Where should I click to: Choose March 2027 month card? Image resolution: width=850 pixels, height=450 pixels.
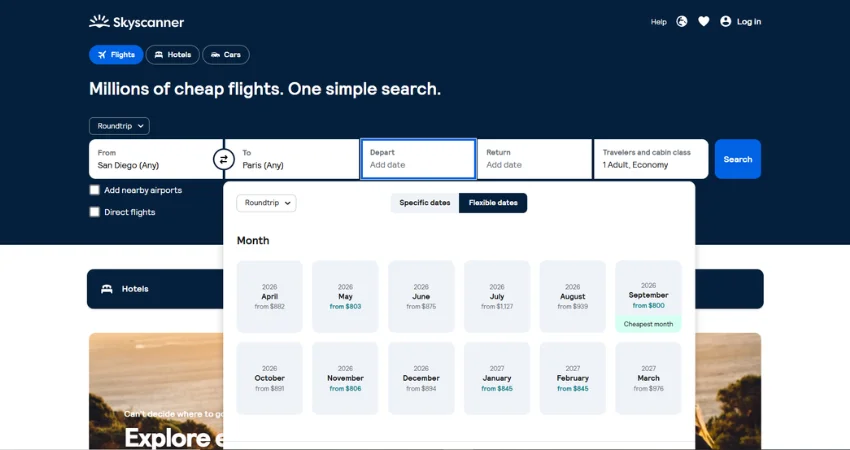pos(648,378)
